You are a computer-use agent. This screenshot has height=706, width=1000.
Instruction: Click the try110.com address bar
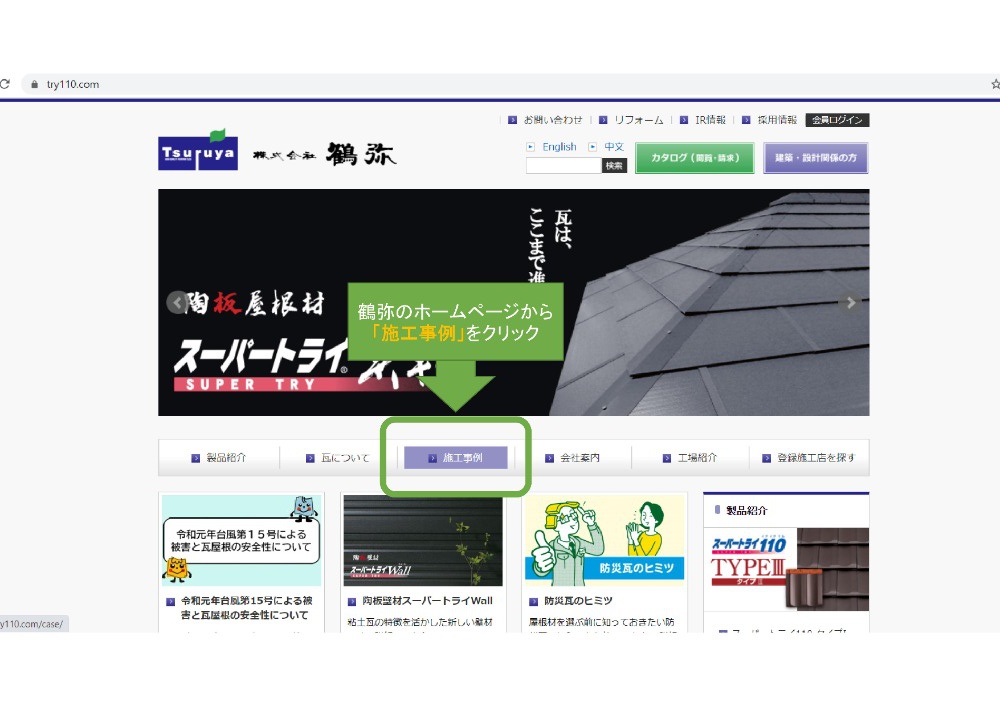click(510, 84)
